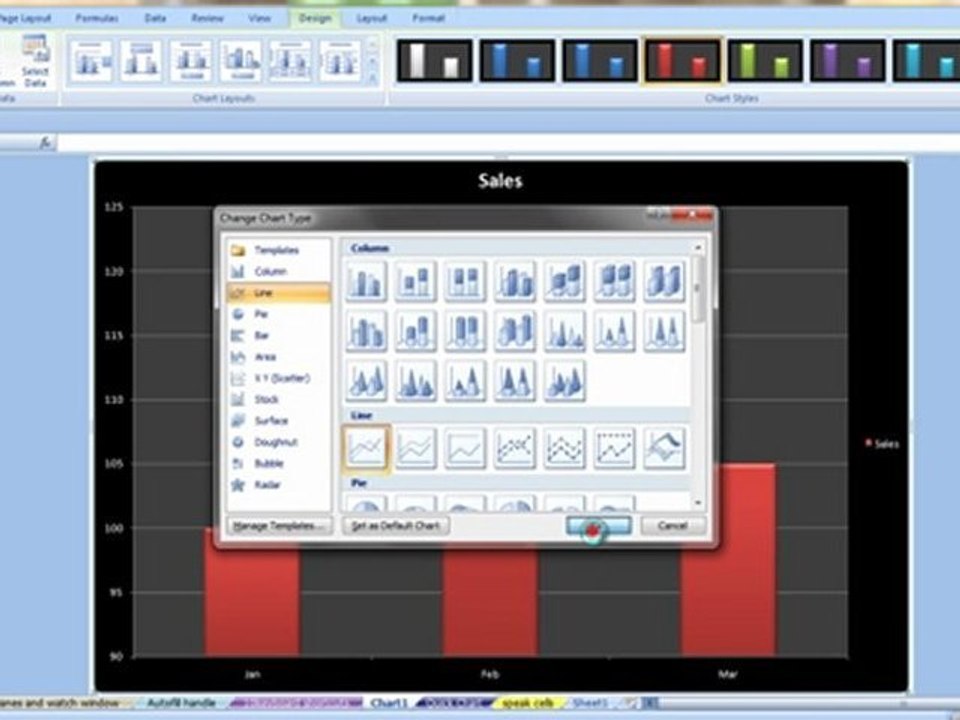The width and height of the screenshot is (960, 720).
Task: Click the Select Data ribbon icon
Action: [35, 61]
